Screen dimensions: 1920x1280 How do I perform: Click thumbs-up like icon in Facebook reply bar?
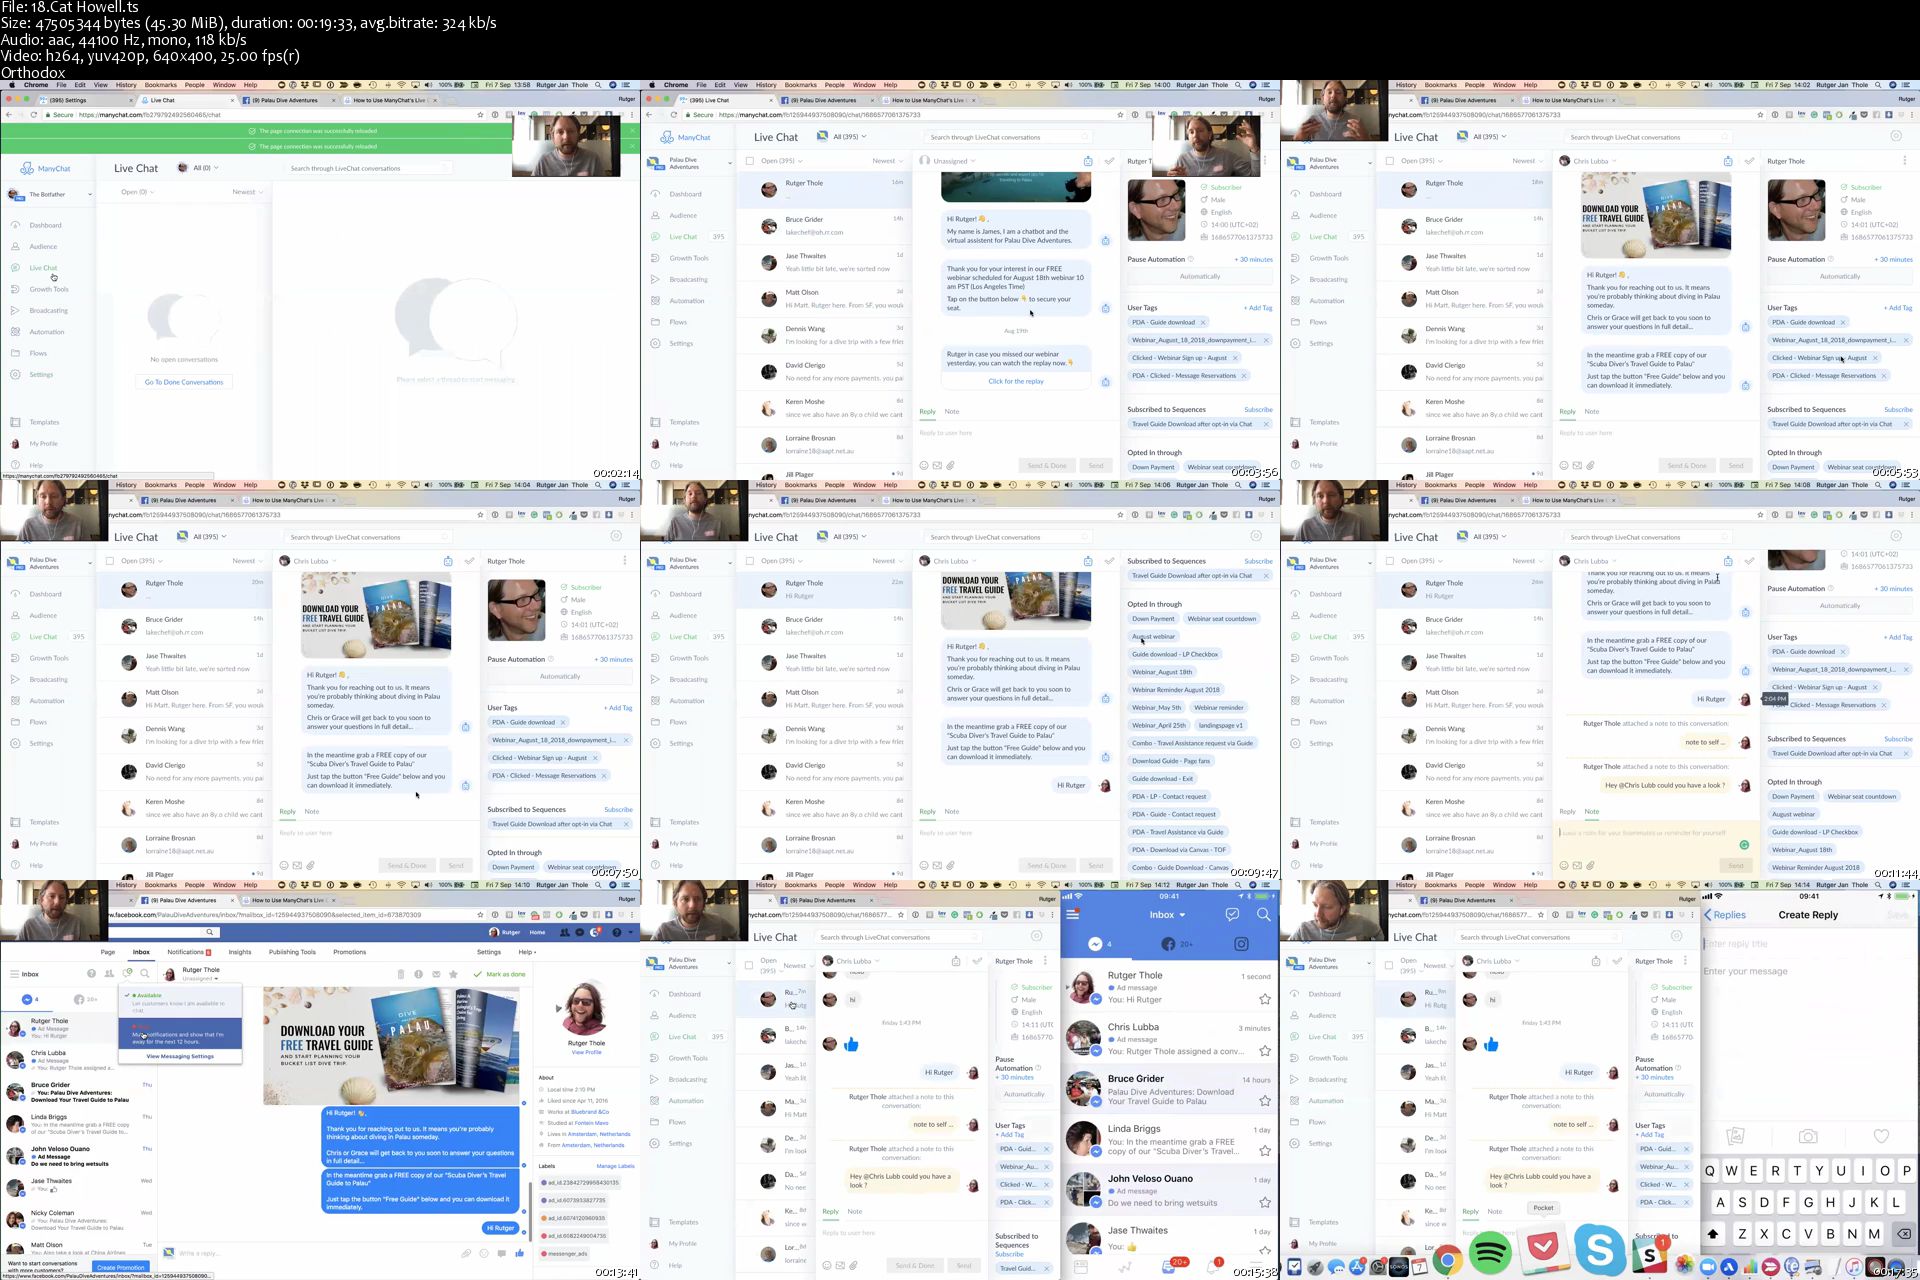pyautogui.click(x=520, y=1253)
